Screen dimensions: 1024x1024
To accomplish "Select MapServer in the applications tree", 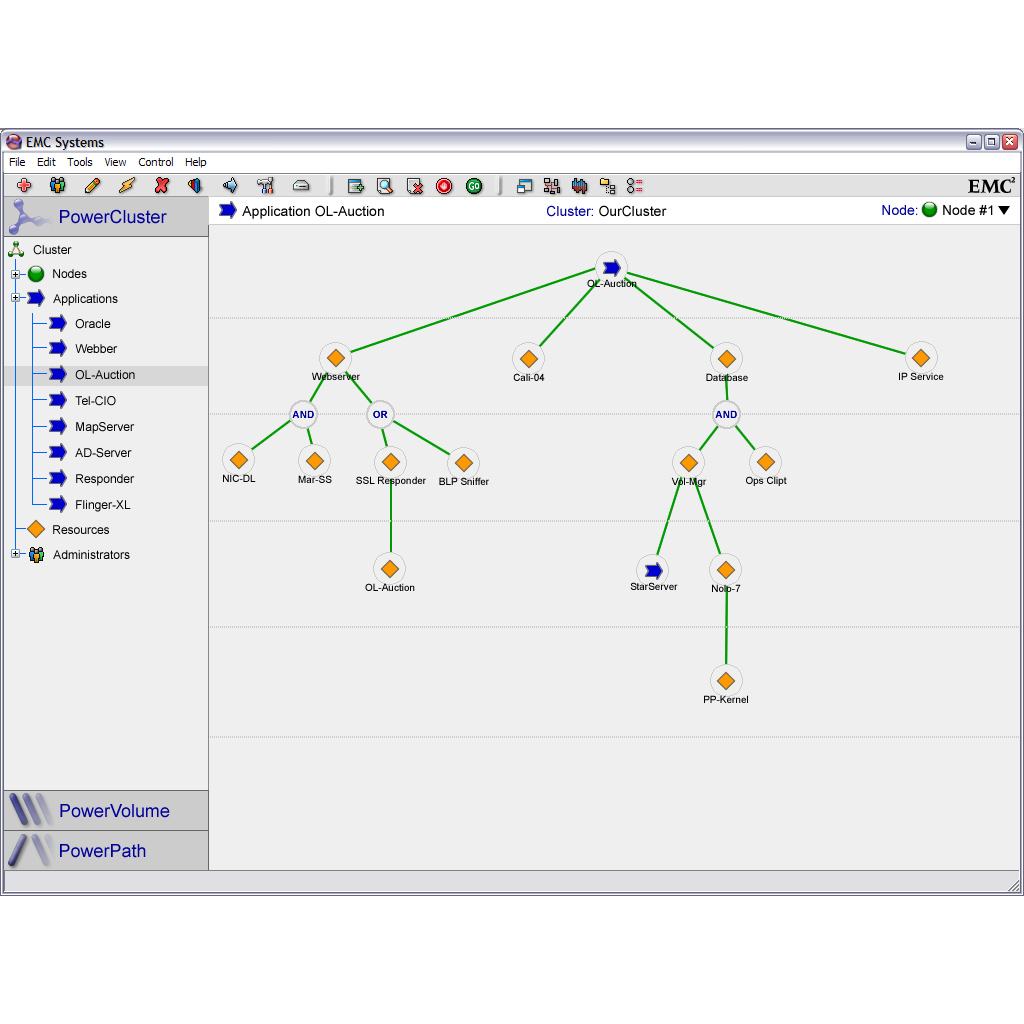I will click(x=104, y=426).
